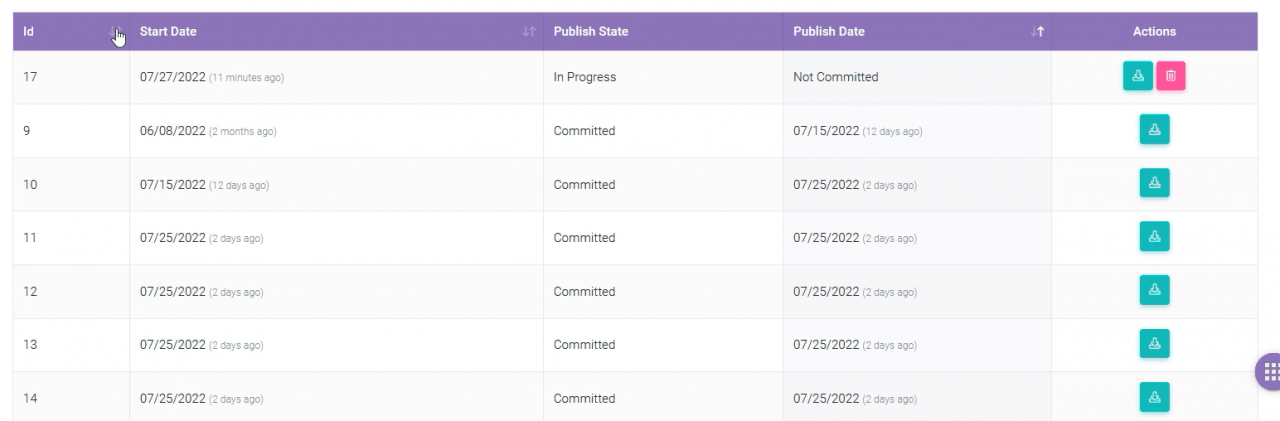The width and height of the screenshot is (1280, 421).
Task: Click the Publish Date column header label
Action: 829,31
